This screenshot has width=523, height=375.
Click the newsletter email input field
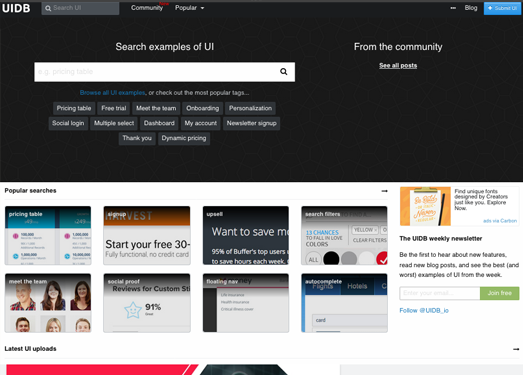point(440,293)
